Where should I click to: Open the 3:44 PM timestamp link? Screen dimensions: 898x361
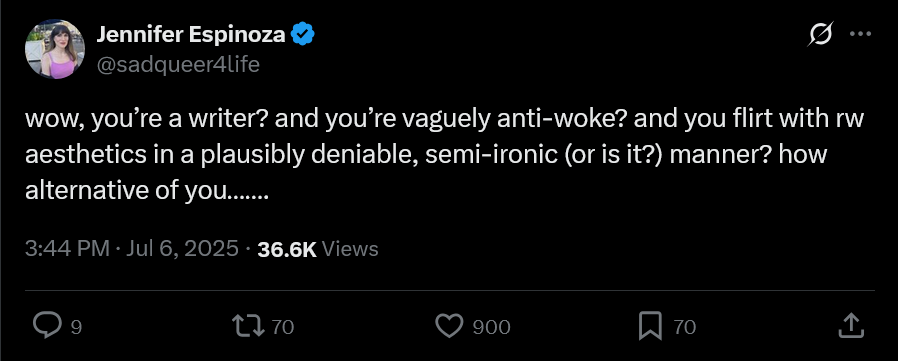point(67,249)
